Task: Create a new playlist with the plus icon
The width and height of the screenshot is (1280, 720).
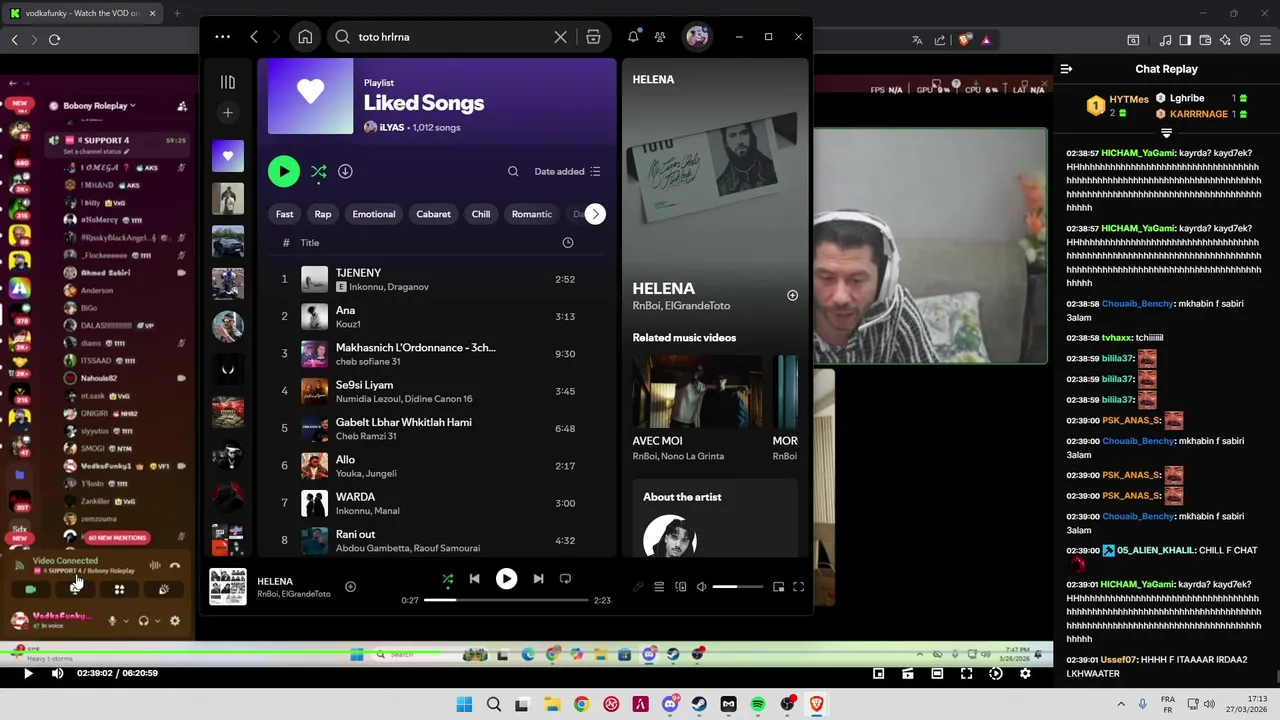Action: (x=228, y=113)
